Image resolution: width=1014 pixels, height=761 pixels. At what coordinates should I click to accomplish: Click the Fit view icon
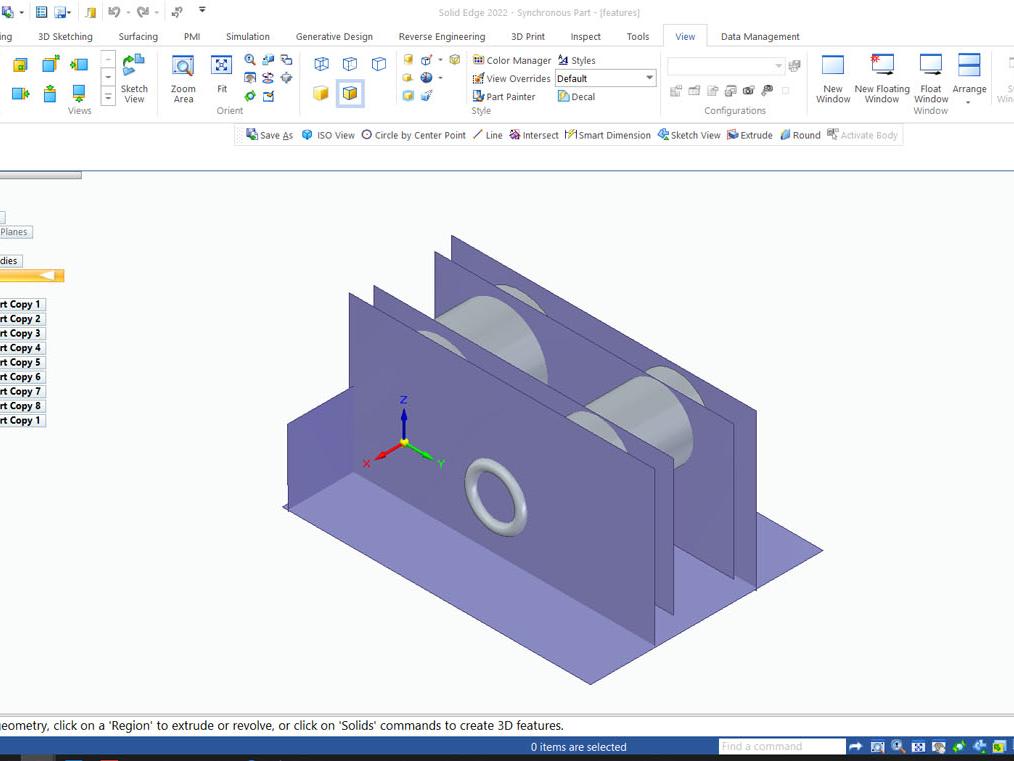222,74
